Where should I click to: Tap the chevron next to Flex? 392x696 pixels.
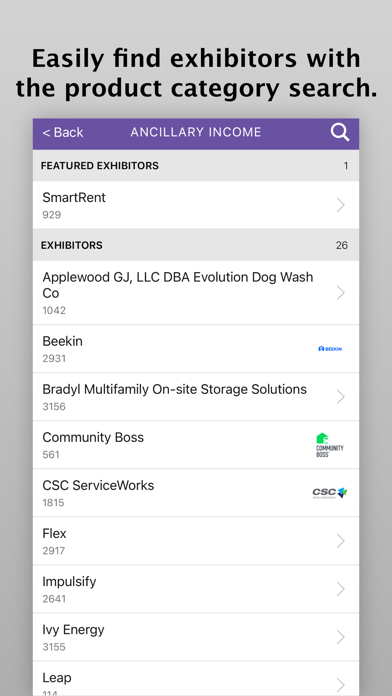341,541
